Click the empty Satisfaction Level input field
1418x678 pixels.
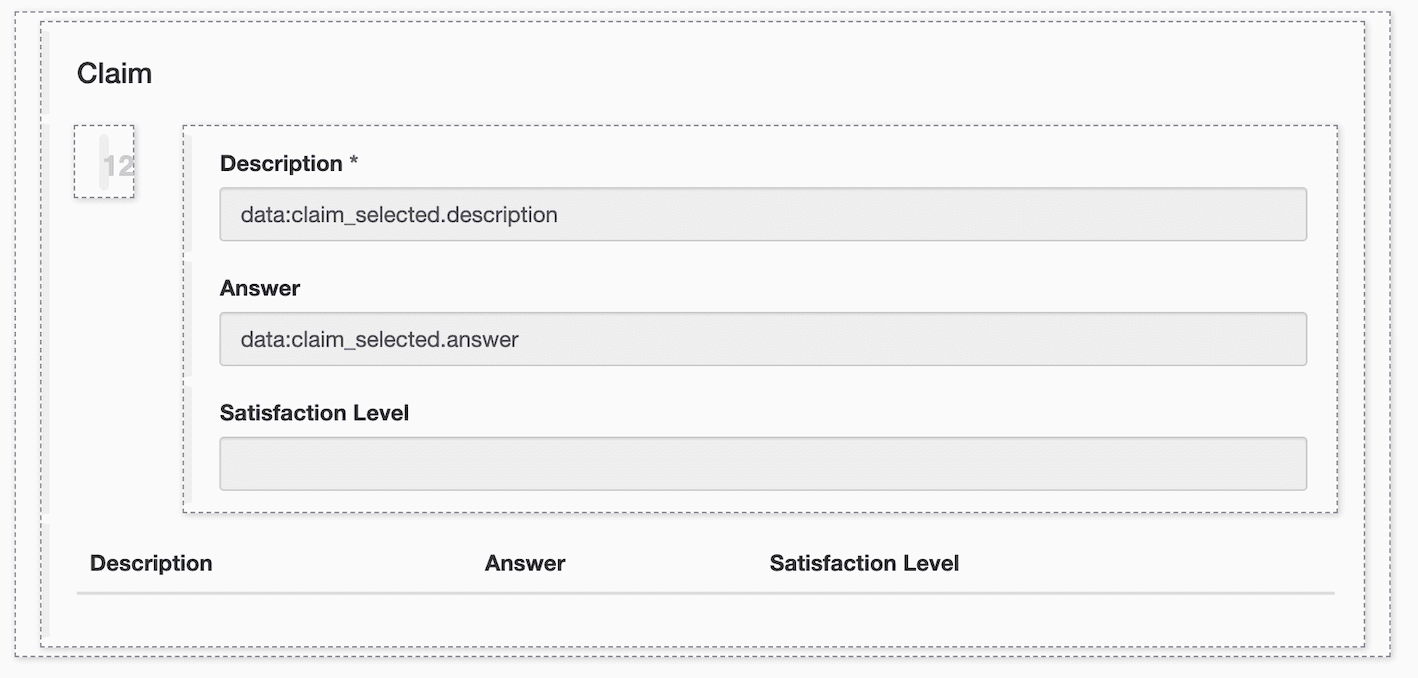[x=763, y=463]
